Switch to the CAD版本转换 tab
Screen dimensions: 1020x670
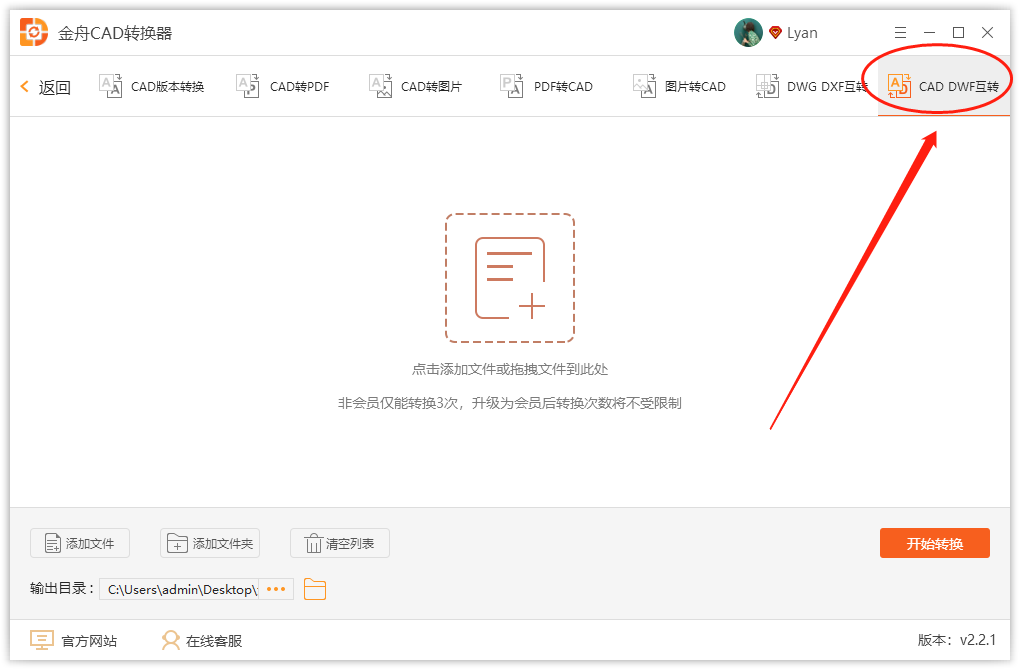pos(152,87)
